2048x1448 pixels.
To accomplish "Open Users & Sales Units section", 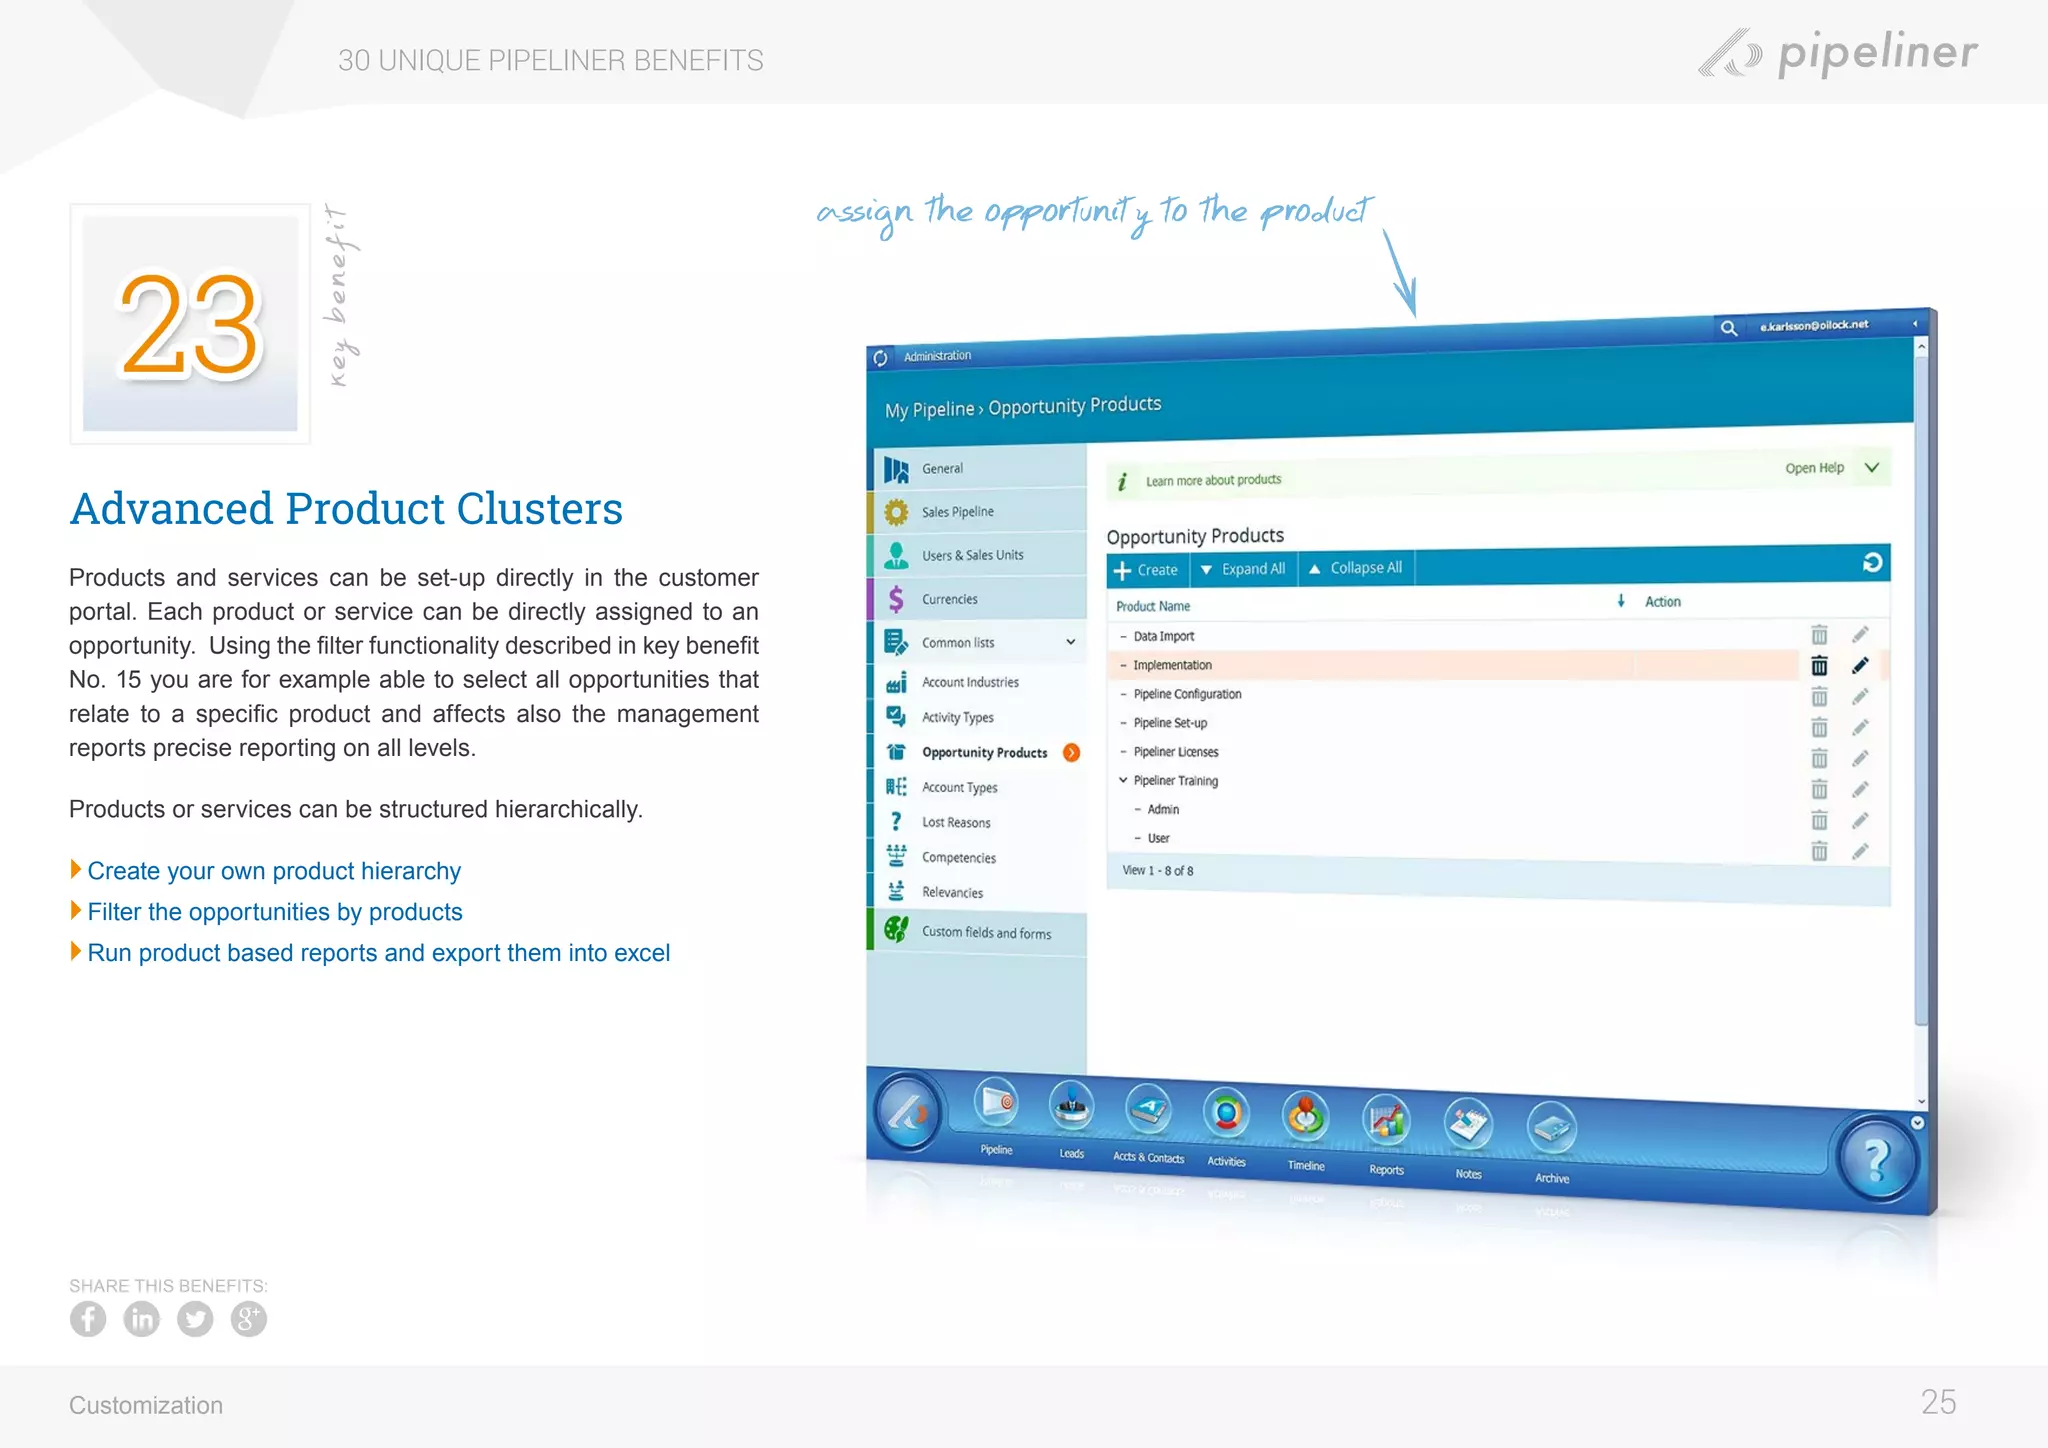I will pyautogui.click(x=978, y=555).
